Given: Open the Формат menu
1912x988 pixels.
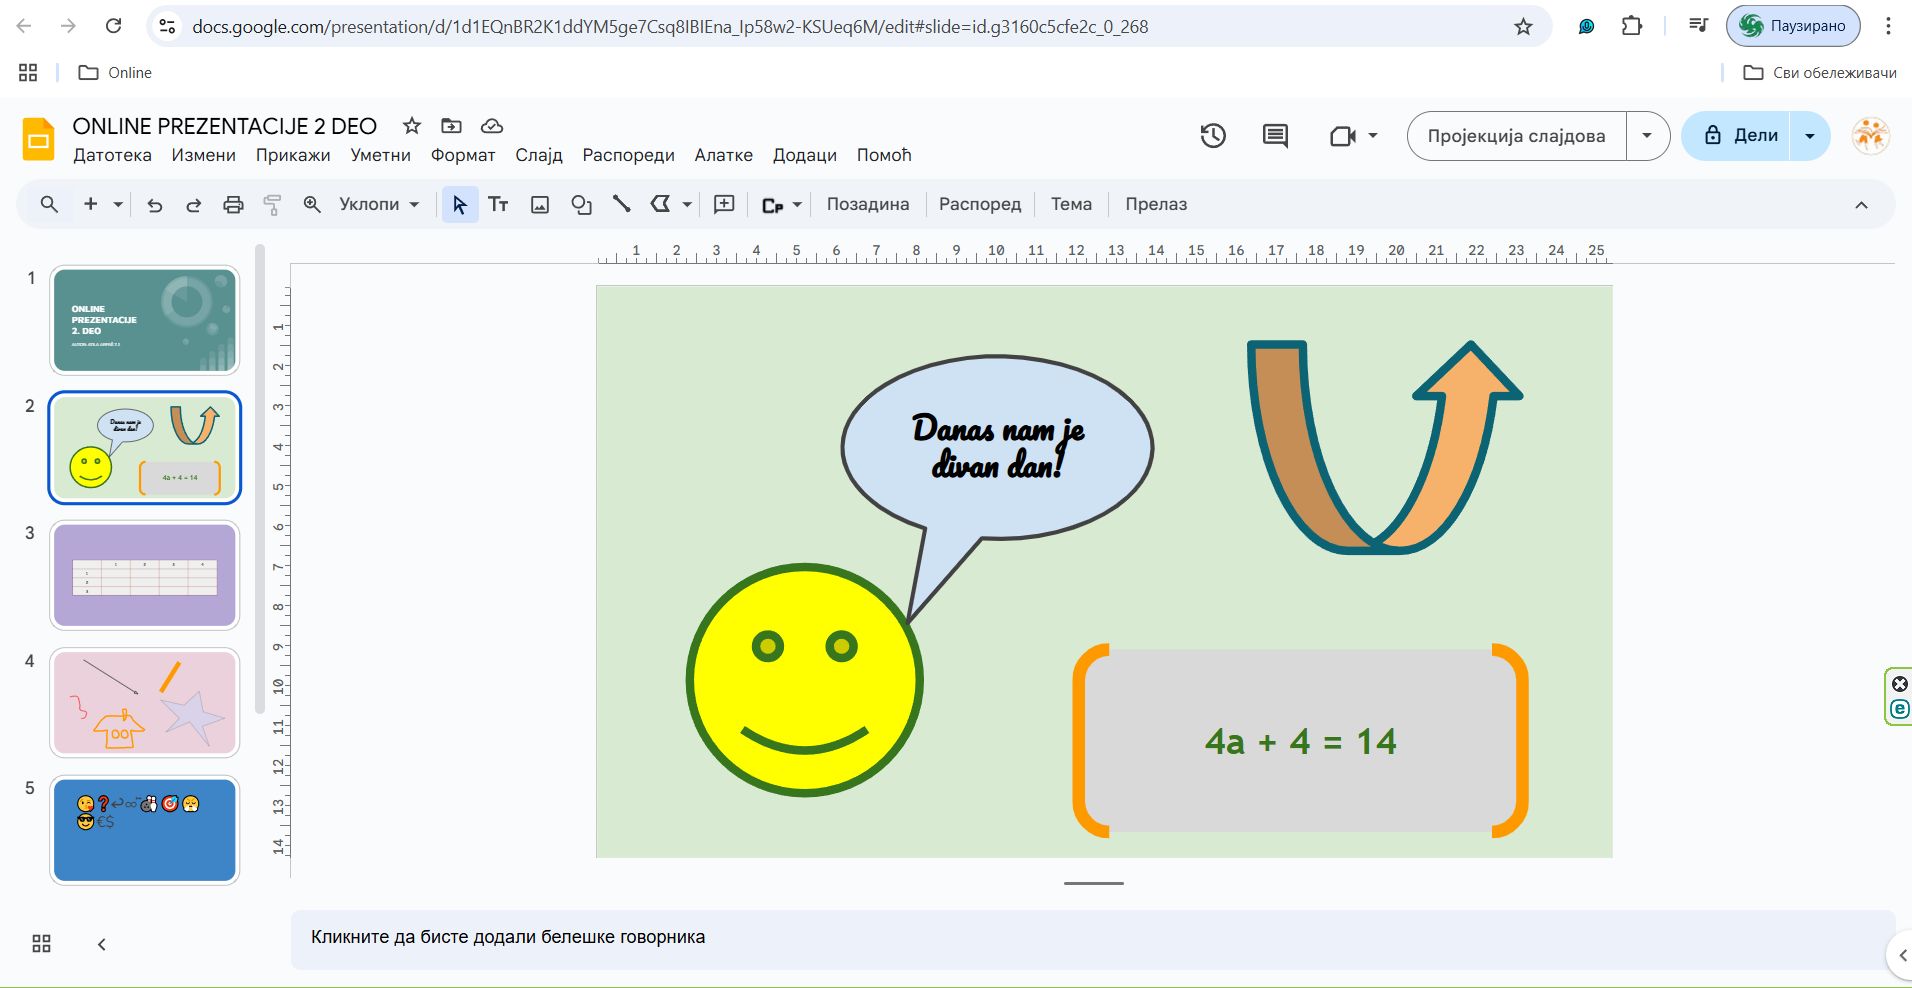Looking at the screenshot, I should coord(463,155).
